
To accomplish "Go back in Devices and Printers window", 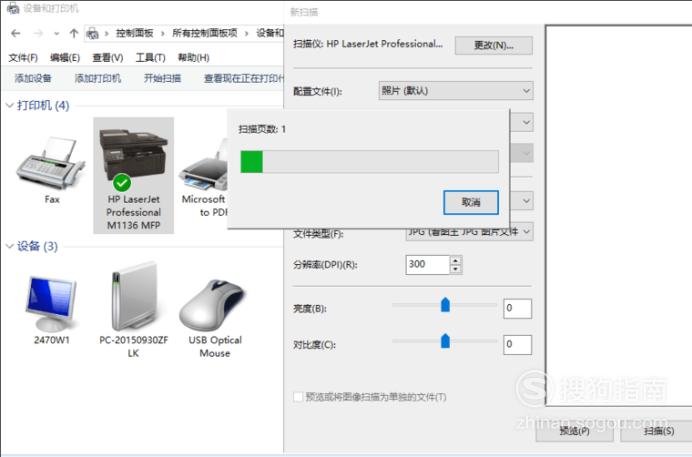I will (x=16, y=34).
